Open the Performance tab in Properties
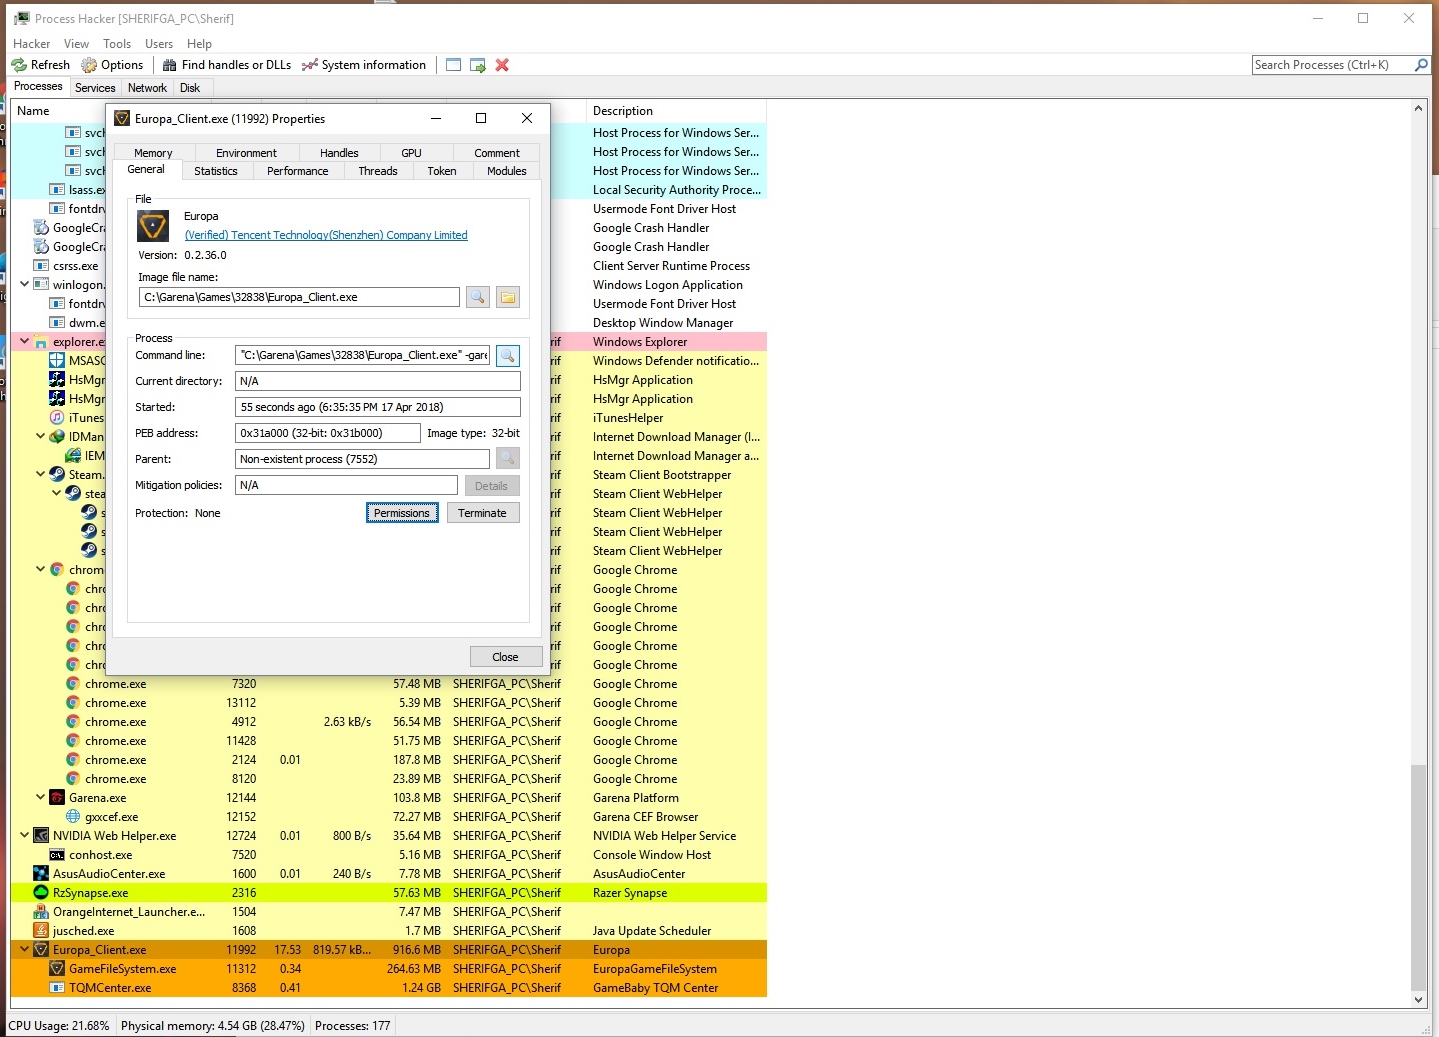This screenshot has width=1439, height=1037. 298,171
